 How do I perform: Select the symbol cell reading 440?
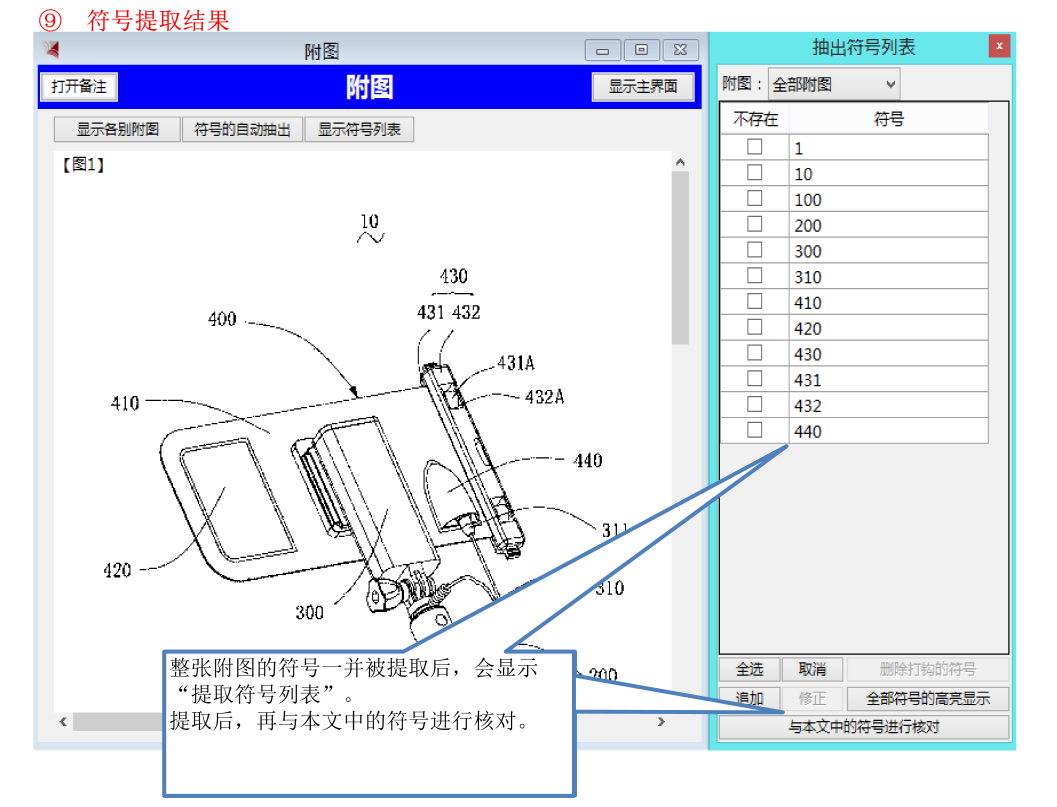888,431
